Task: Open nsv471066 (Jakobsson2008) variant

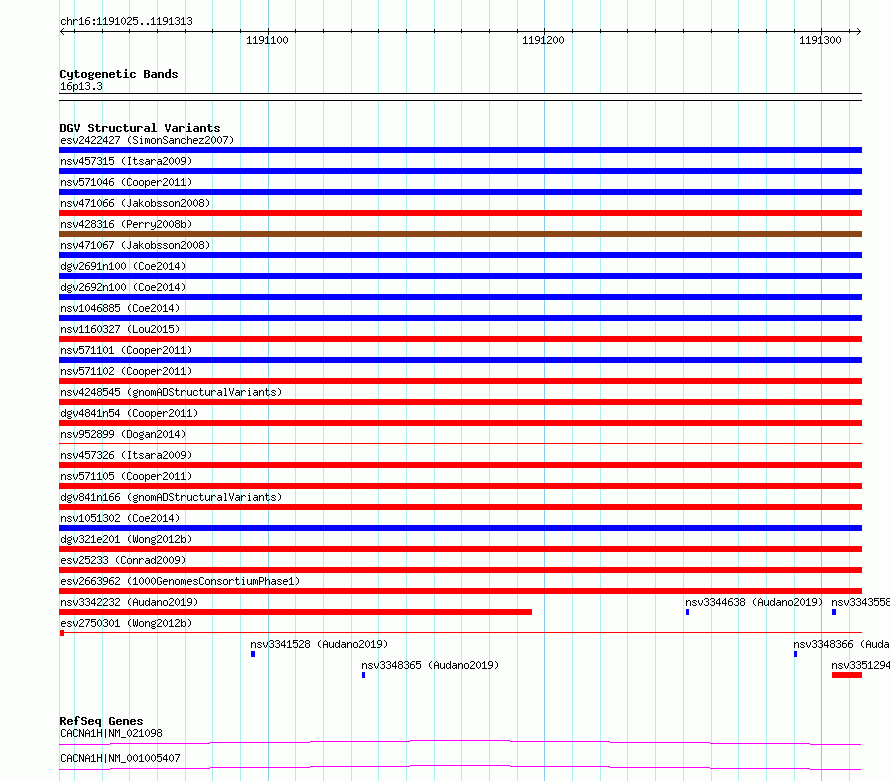Action: point(135,203)
